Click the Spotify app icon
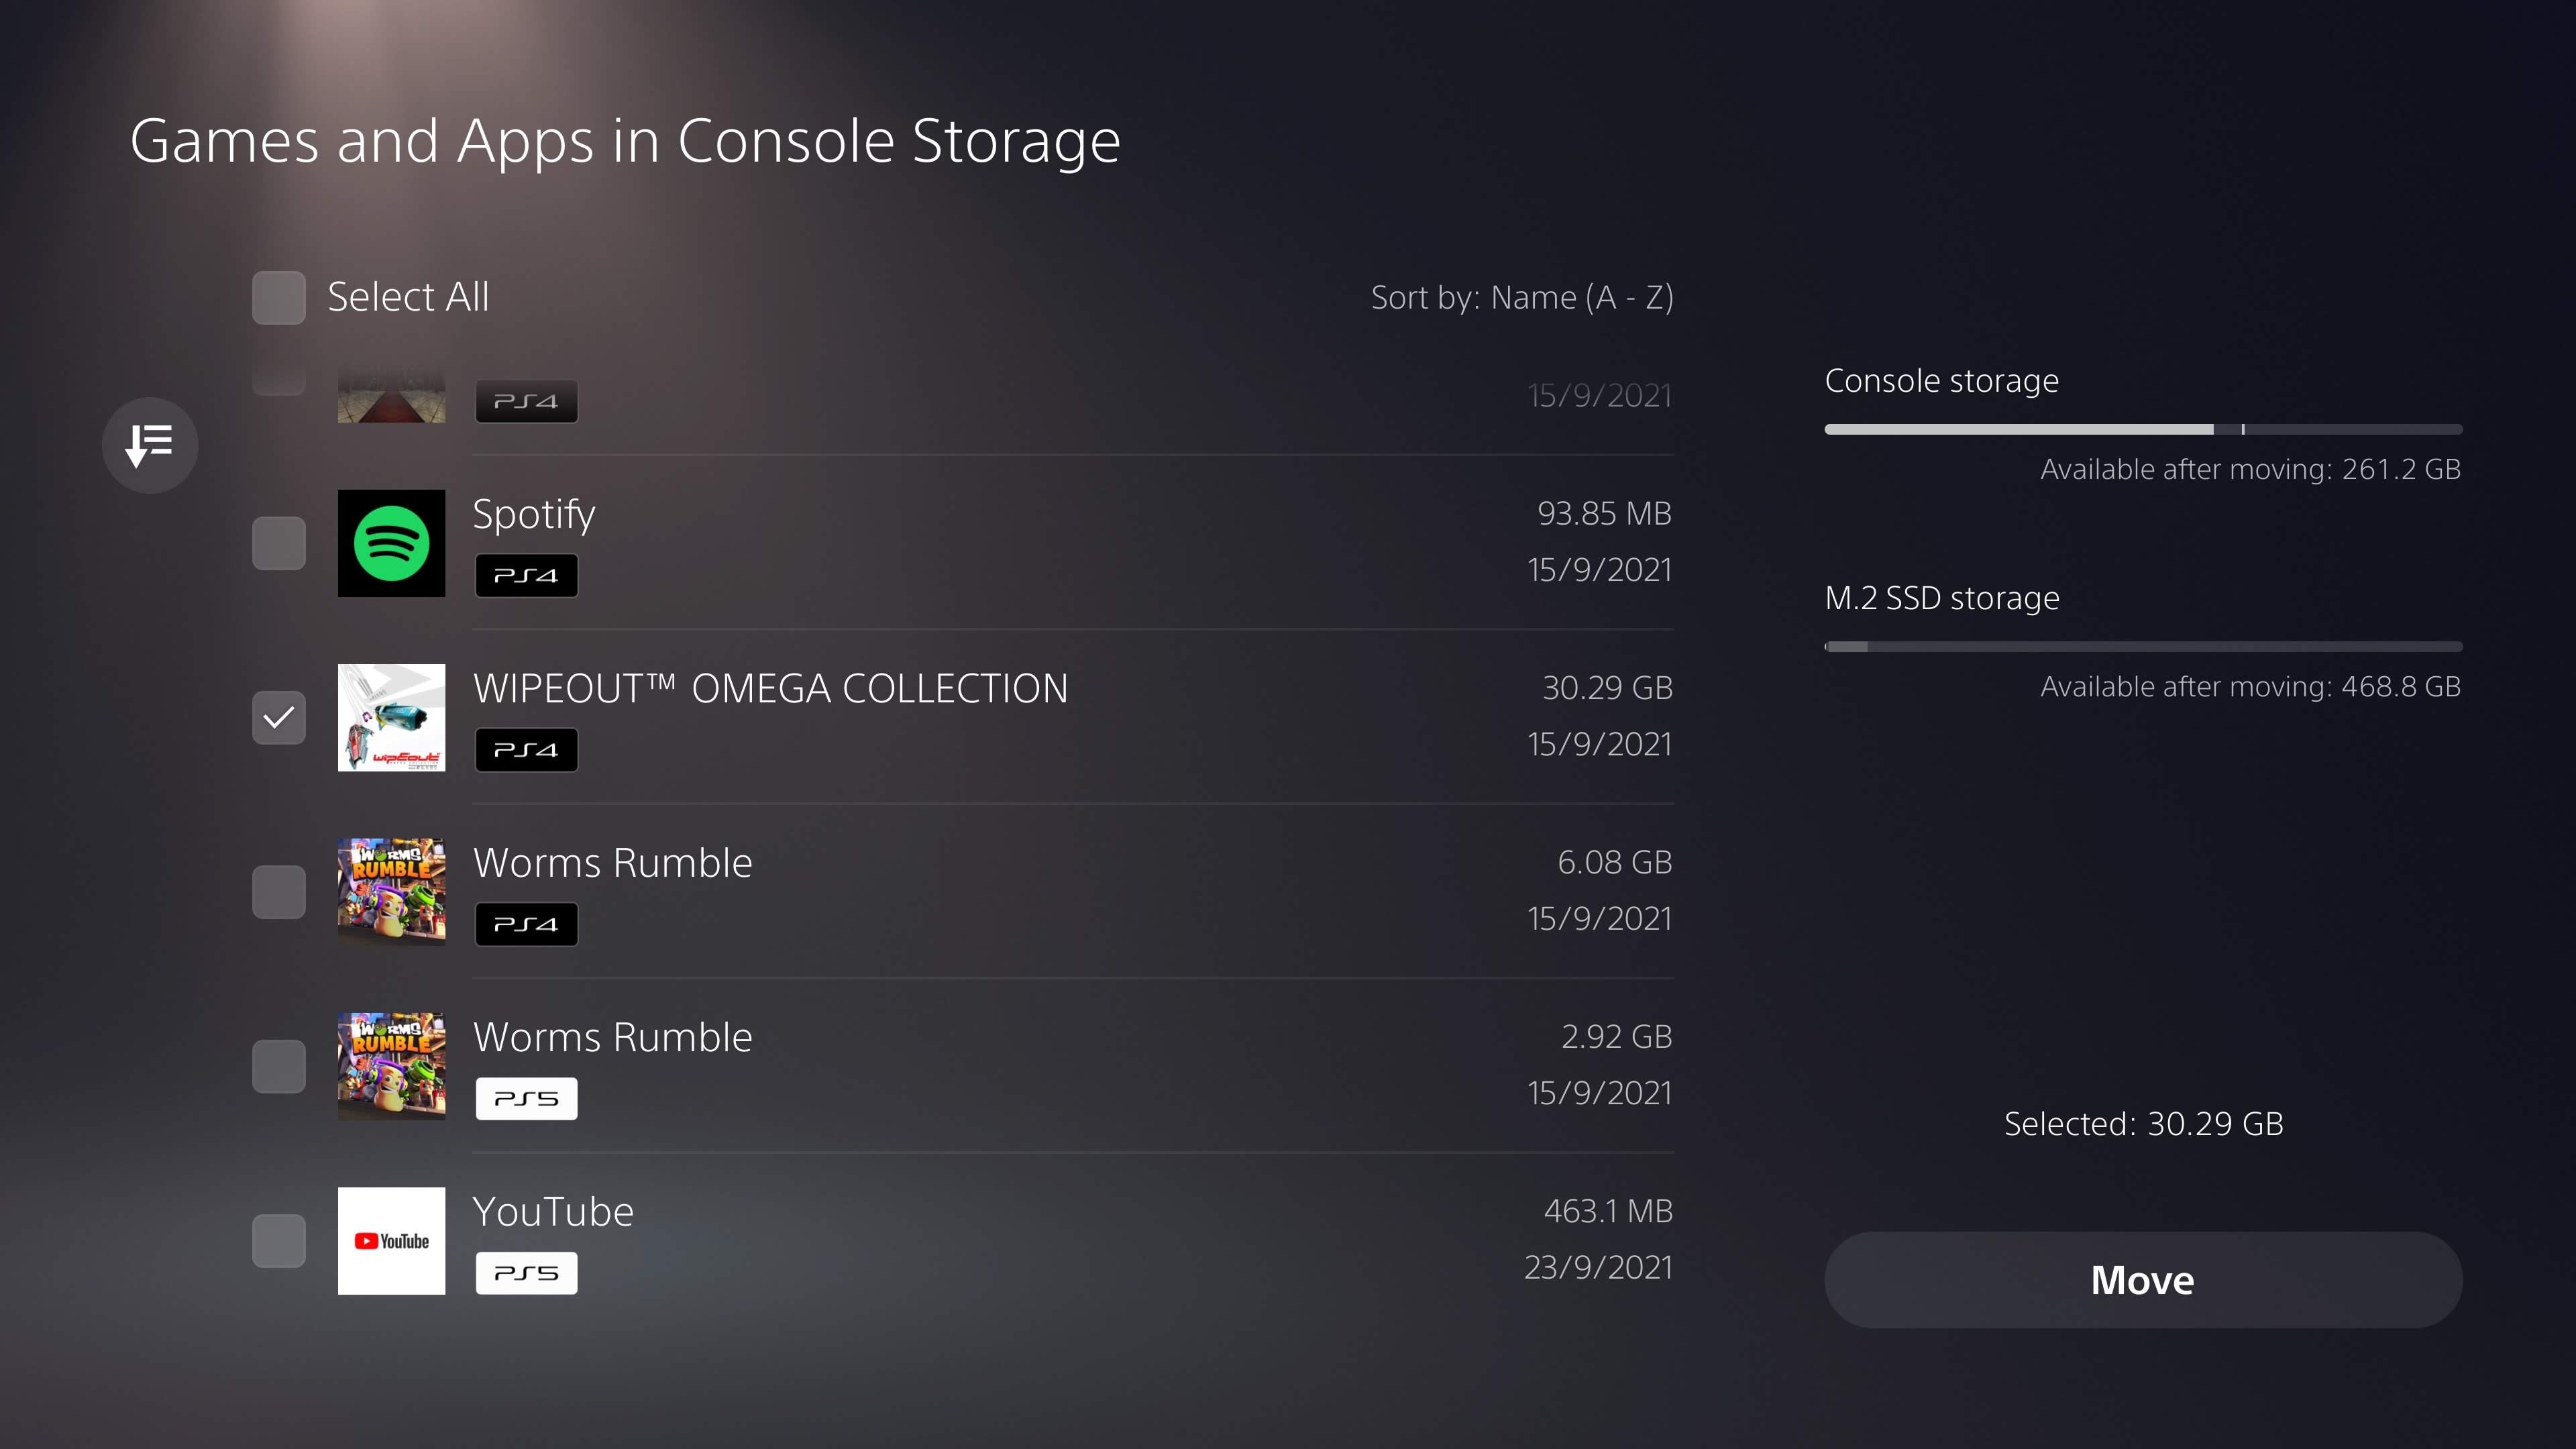2576x1449 pixels. point(391,543)
